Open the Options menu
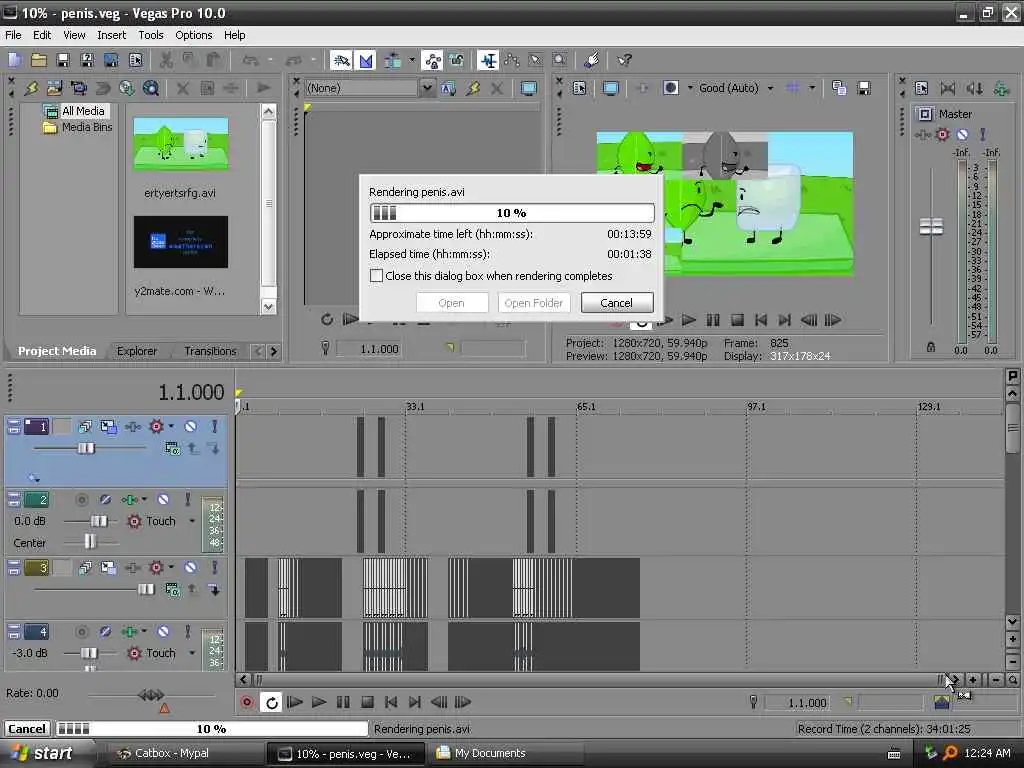1024x768 pixels. click(194, 35)
